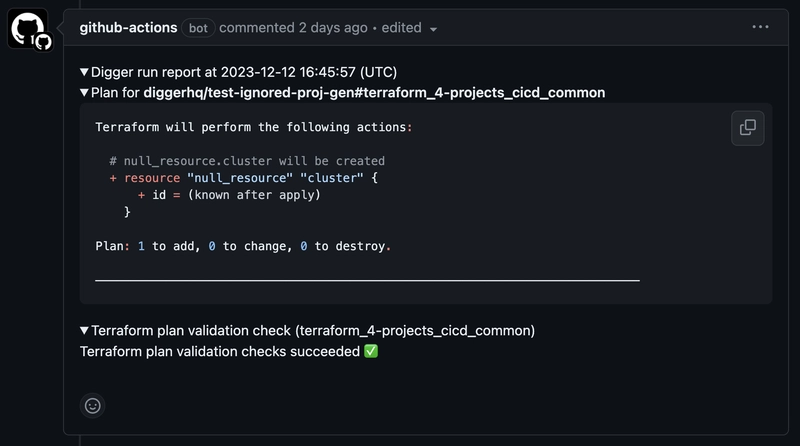Screen dimensions: 800x446
Task: Add a reaction with the smiley icon
Action: 92,406
